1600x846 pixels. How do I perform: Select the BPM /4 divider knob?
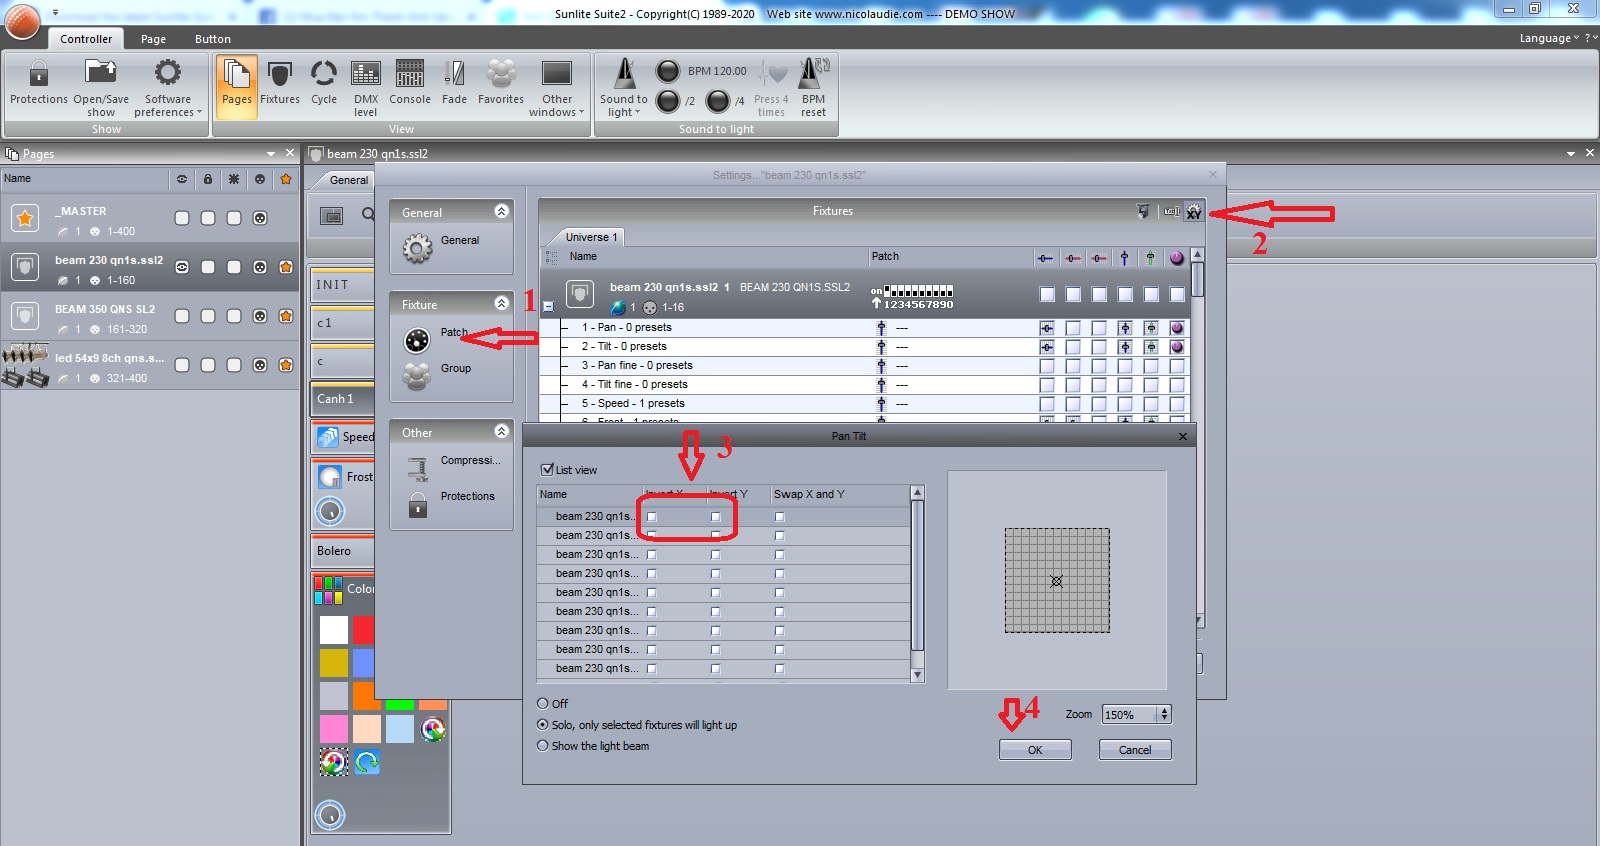(718, 101)
